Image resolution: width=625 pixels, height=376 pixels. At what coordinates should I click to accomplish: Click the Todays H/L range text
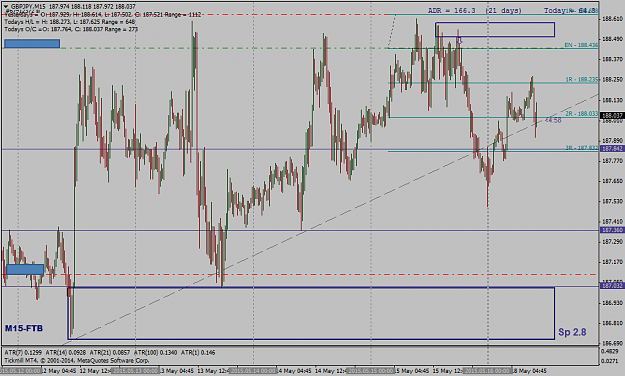tap(70, 22)
